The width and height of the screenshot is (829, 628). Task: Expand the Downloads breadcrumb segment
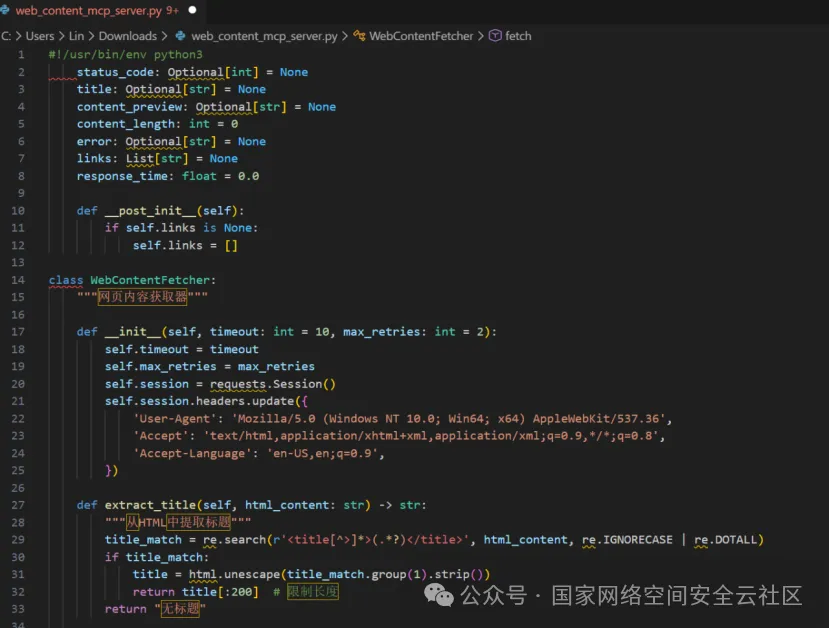[x=127, y=36]
